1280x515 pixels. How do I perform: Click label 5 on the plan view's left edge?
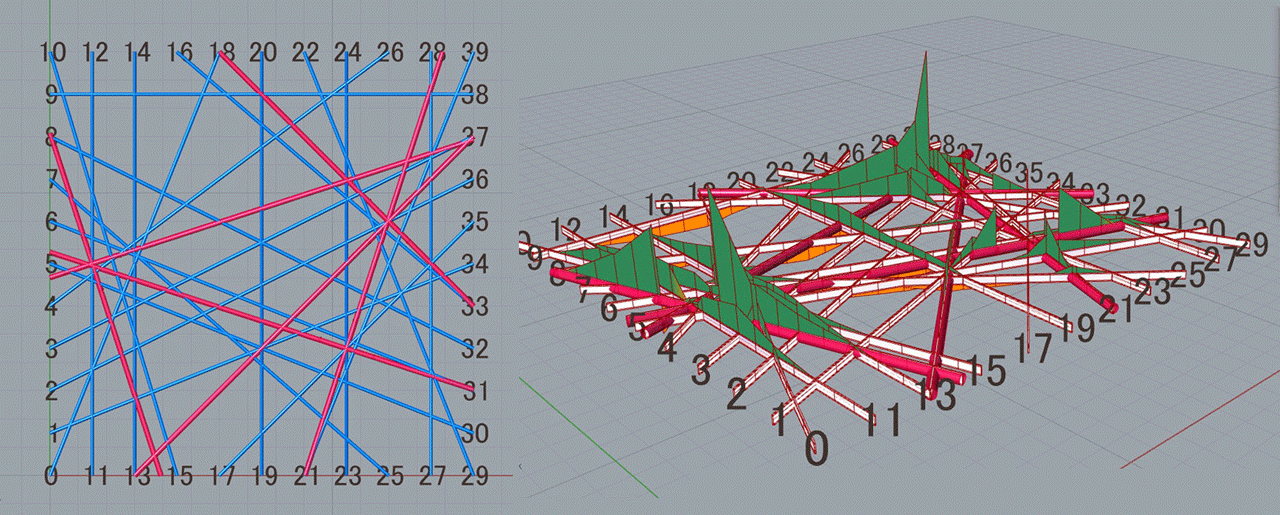click(x=50, y=264)
